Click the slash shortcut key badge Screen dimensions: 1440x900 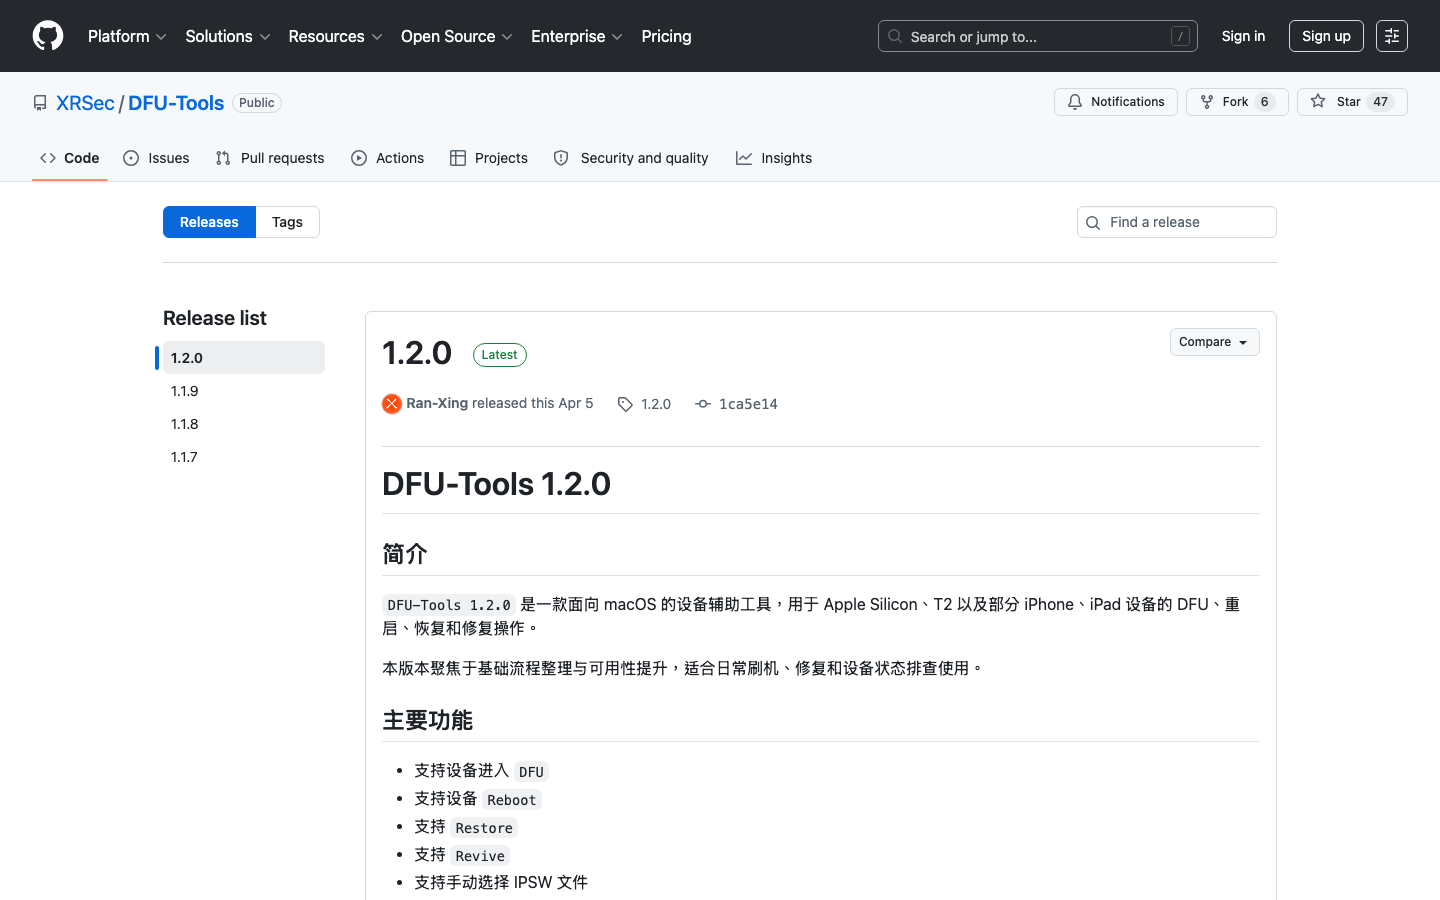tap(1180, 36)
